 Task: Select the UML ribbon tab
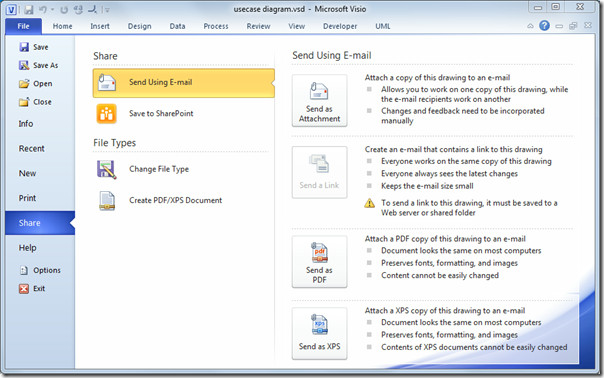click(383, 26)
